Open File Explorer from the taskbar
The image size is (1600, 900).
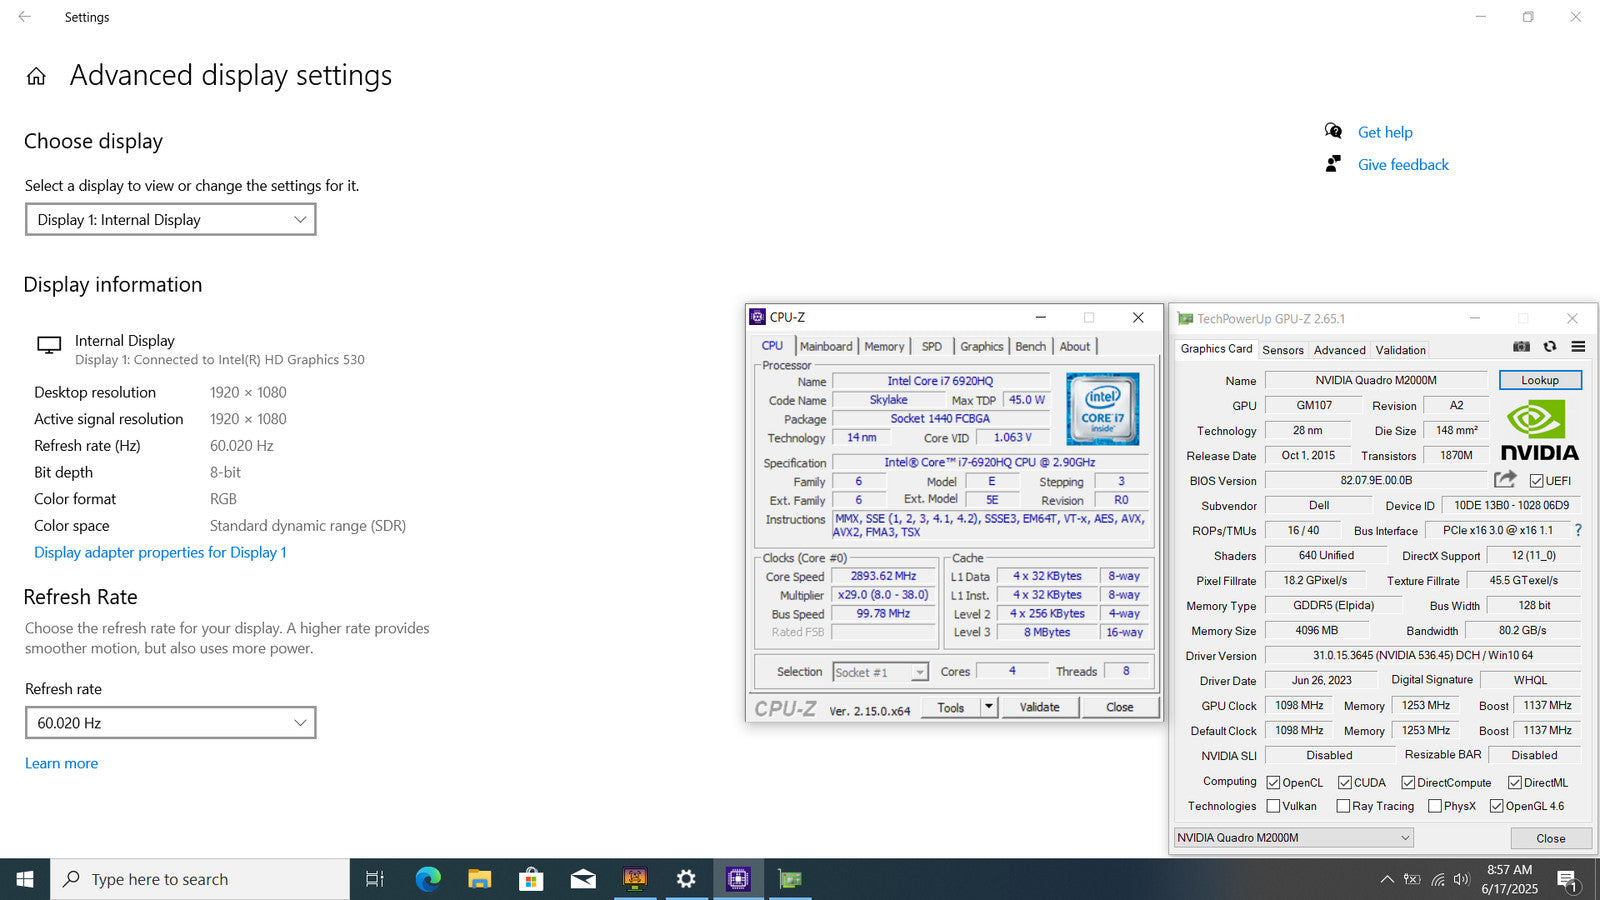(x=480, y=879)
